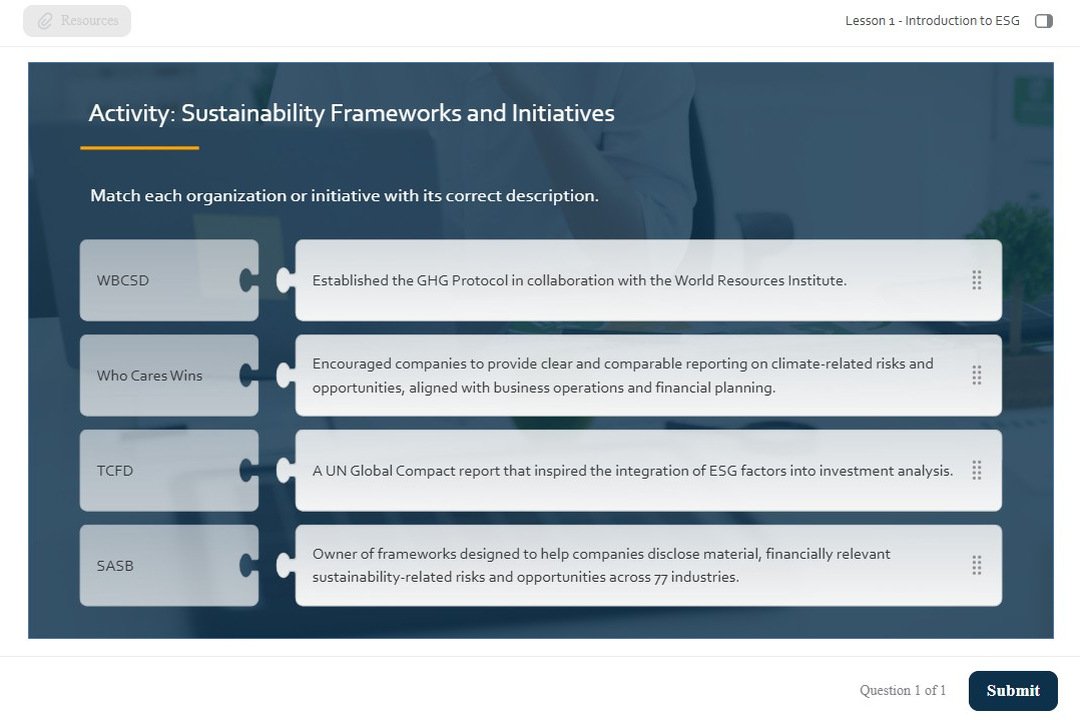The image size is (1080, 720).
Task: Click the 'A UN Global Compact report' description card
Action: click(648, 471)
